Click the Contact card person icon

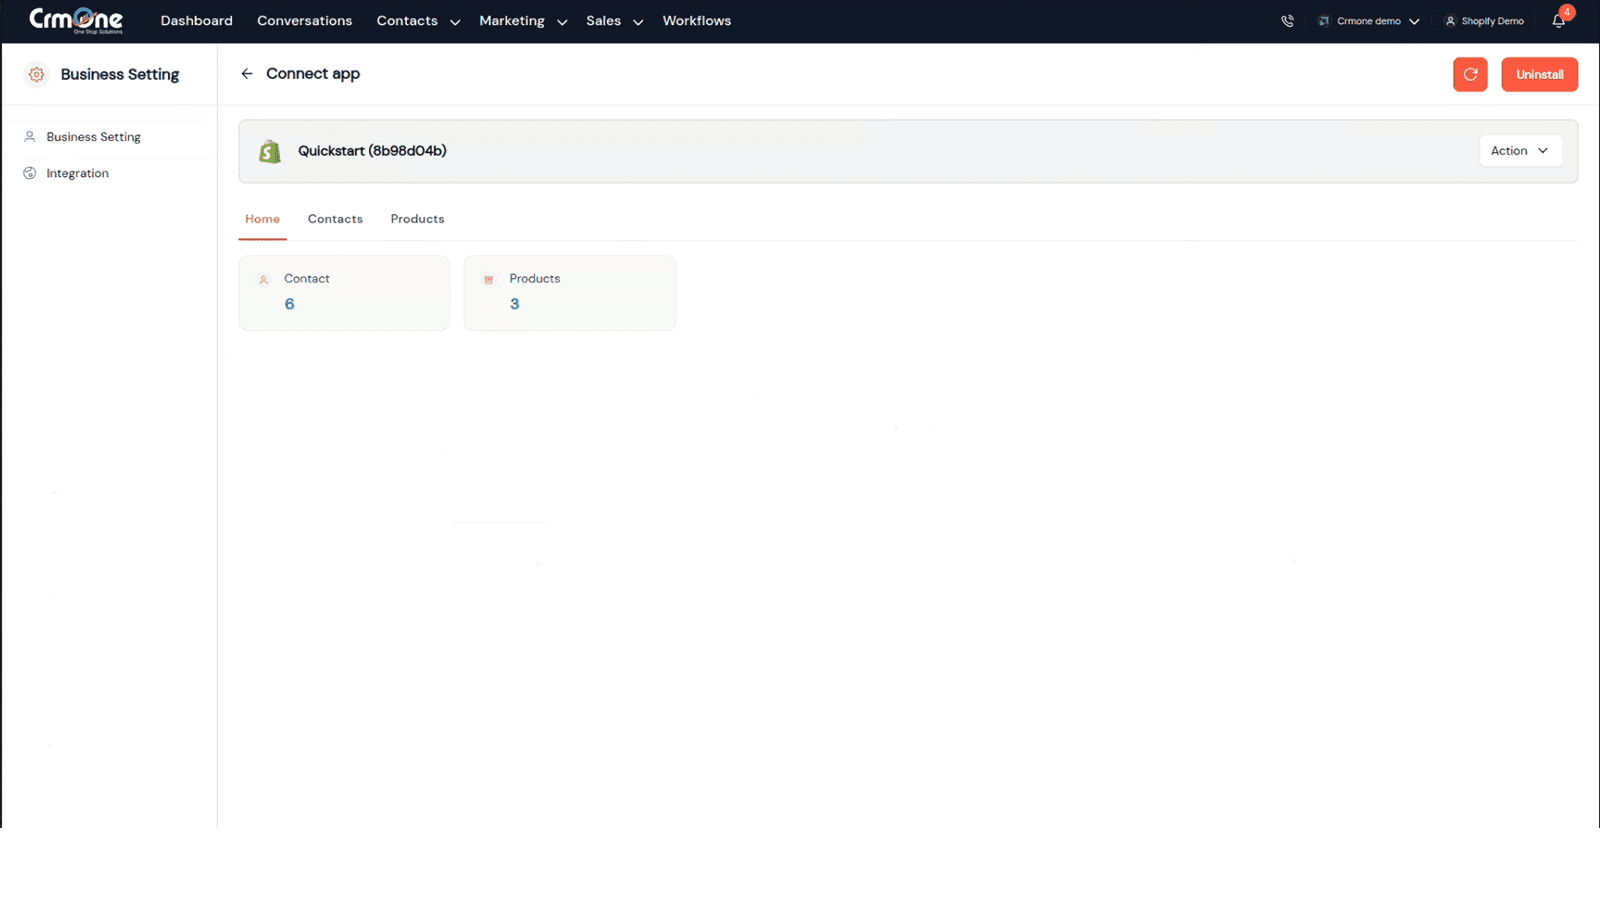click(264, 280)
